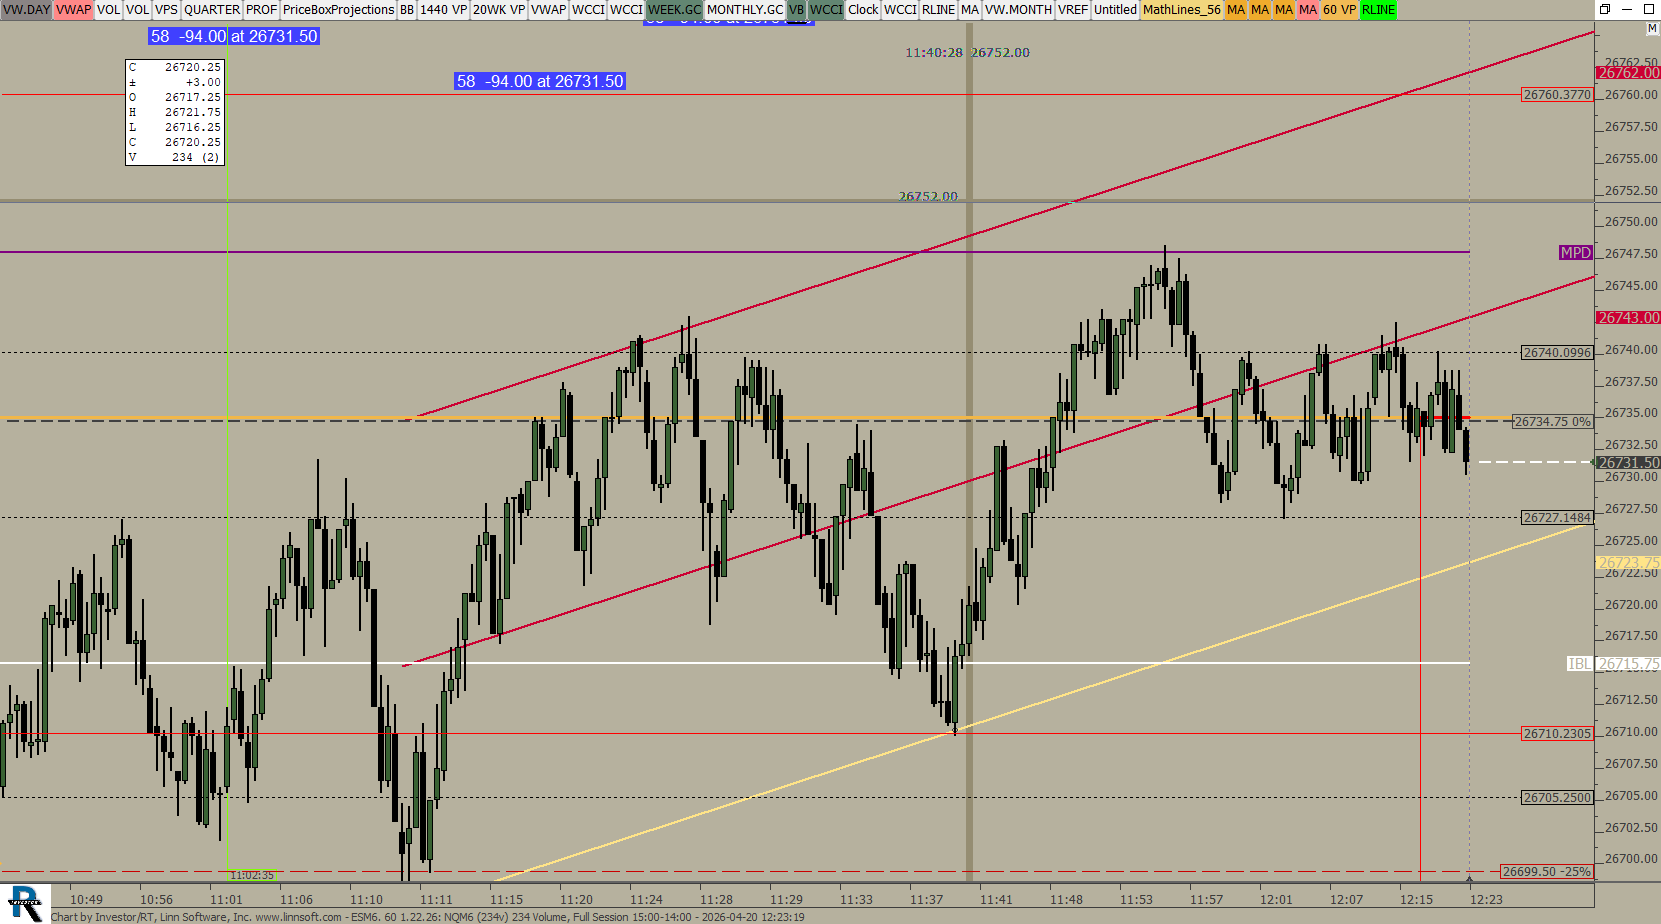The height and width of the screenshot is (924, 1661).
Task: Open the Clock toolbar button
Action: click(863, 10)
